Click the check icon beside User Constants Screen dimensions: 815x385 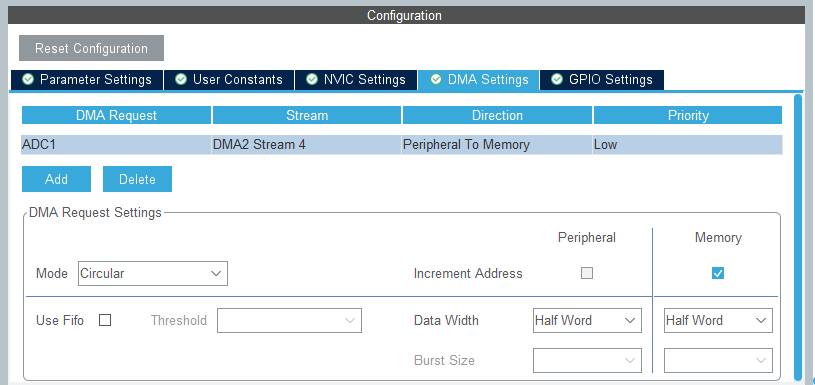click(x=181, y=79)
